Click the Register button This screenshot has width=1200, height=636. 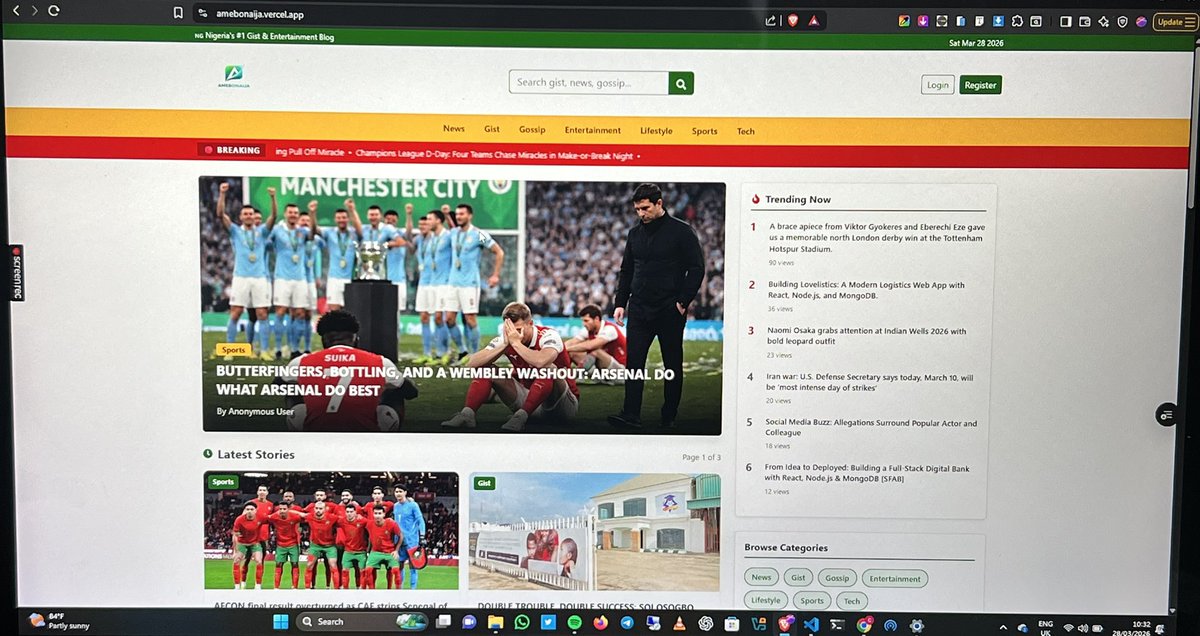pos(980,85)
